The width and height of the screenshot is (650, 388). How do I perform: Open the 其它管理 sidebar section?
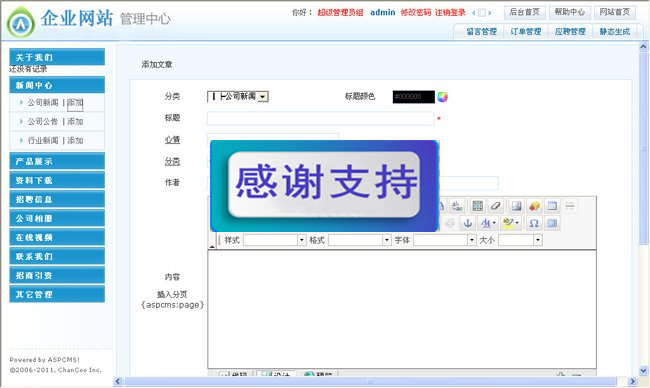(x=57, y=294)
